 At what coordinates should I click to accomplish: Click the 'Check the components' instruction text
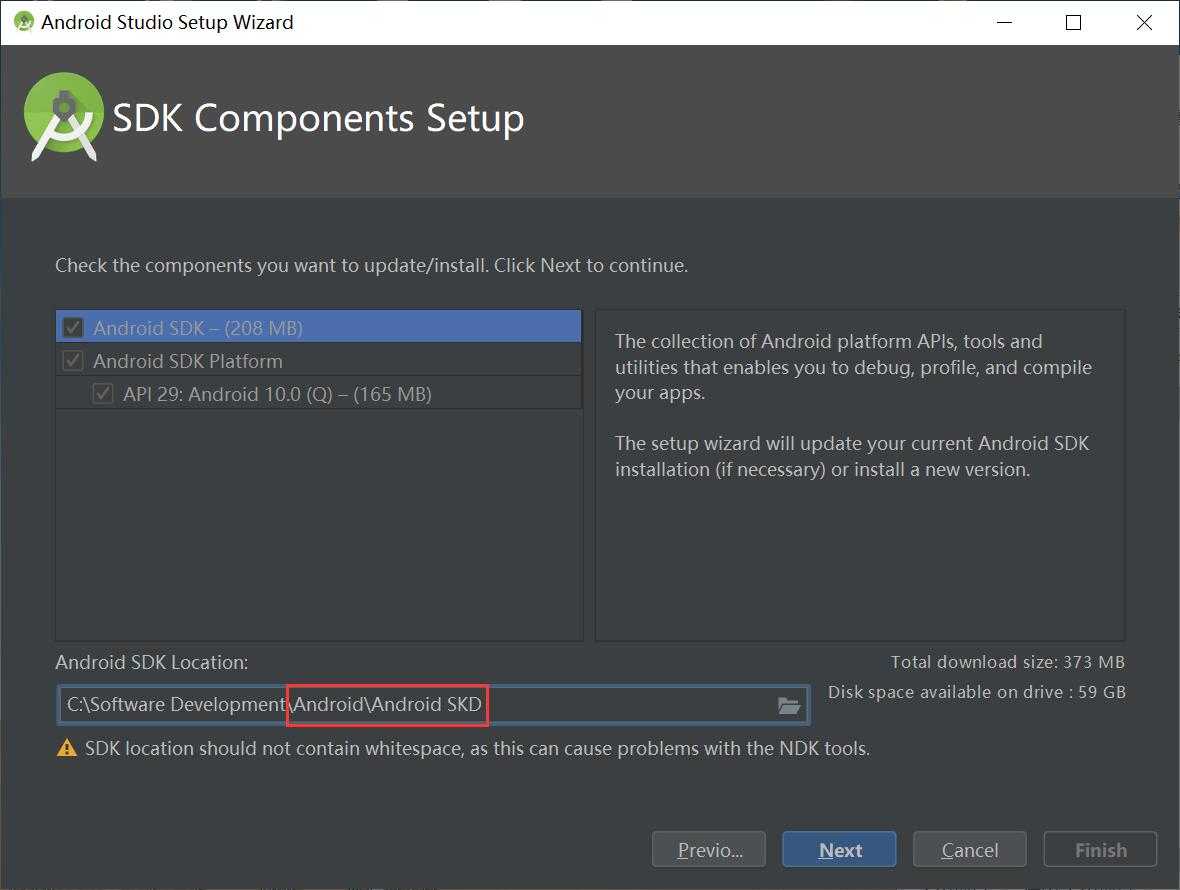(371, 266)
